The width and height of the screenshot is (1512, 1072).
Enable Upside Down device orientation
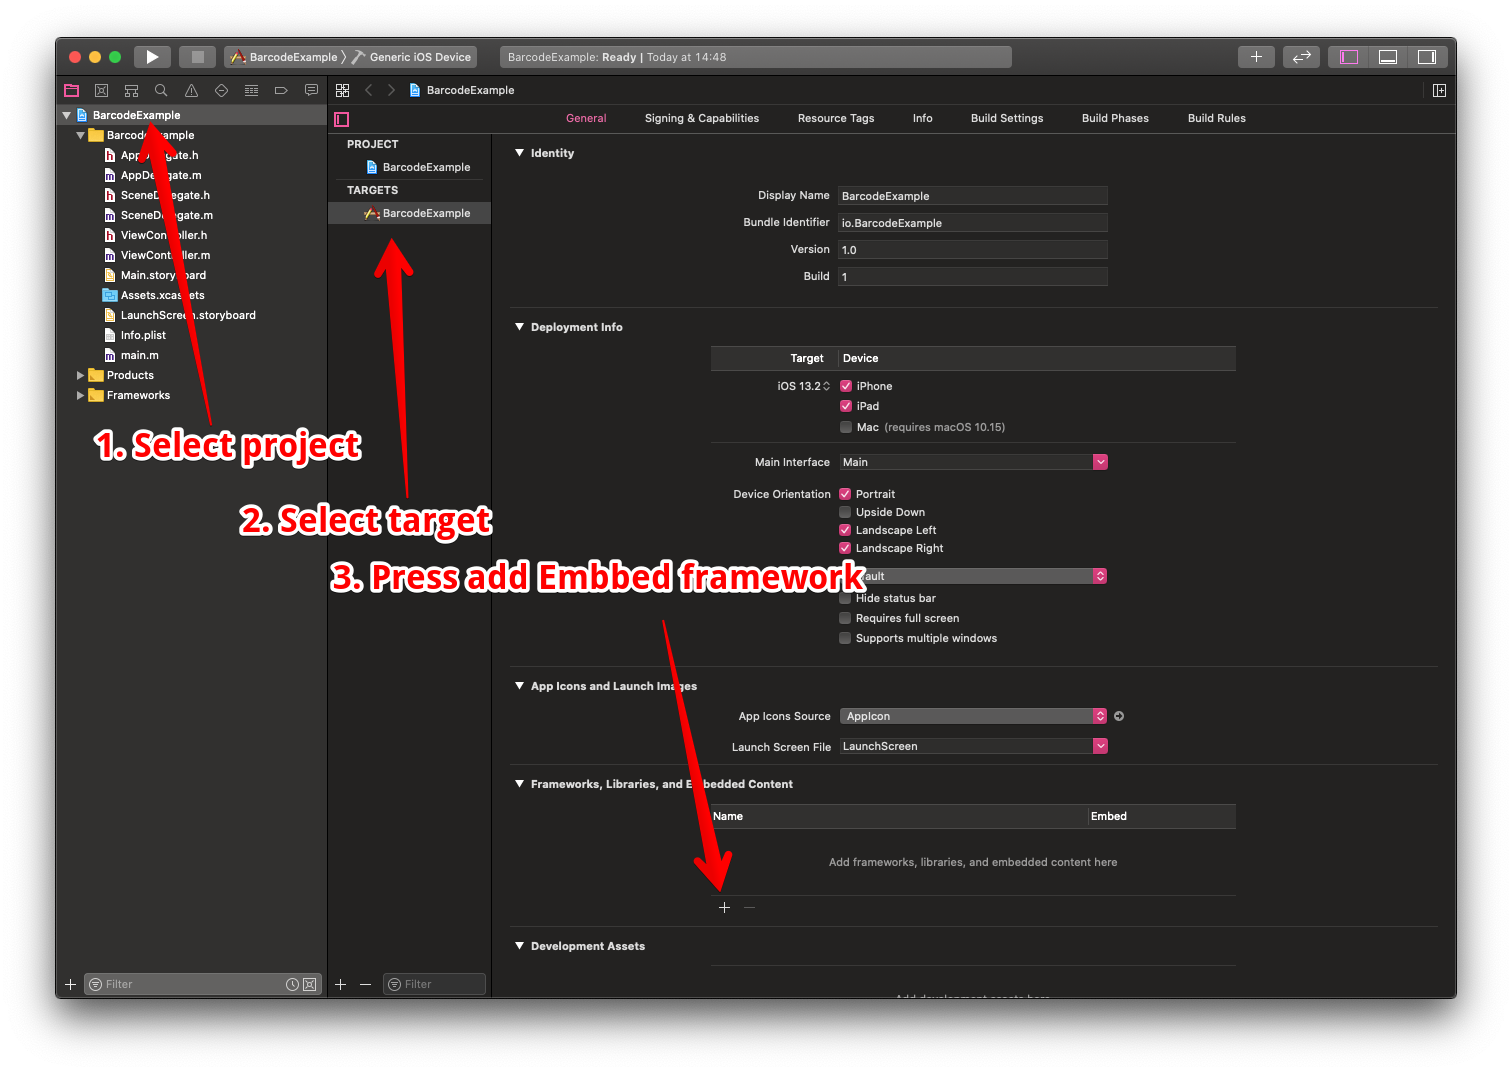coord(845,511)
